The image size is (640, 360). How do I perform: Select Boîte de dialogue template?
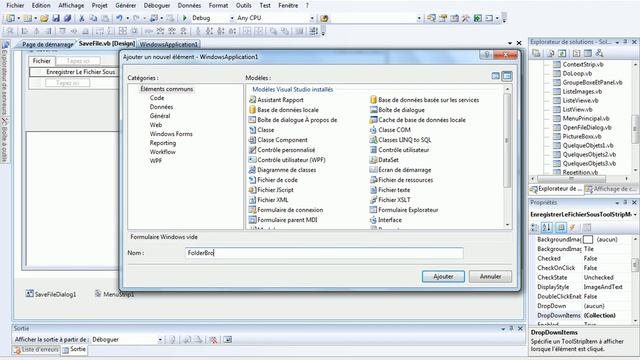pos(397,110)
